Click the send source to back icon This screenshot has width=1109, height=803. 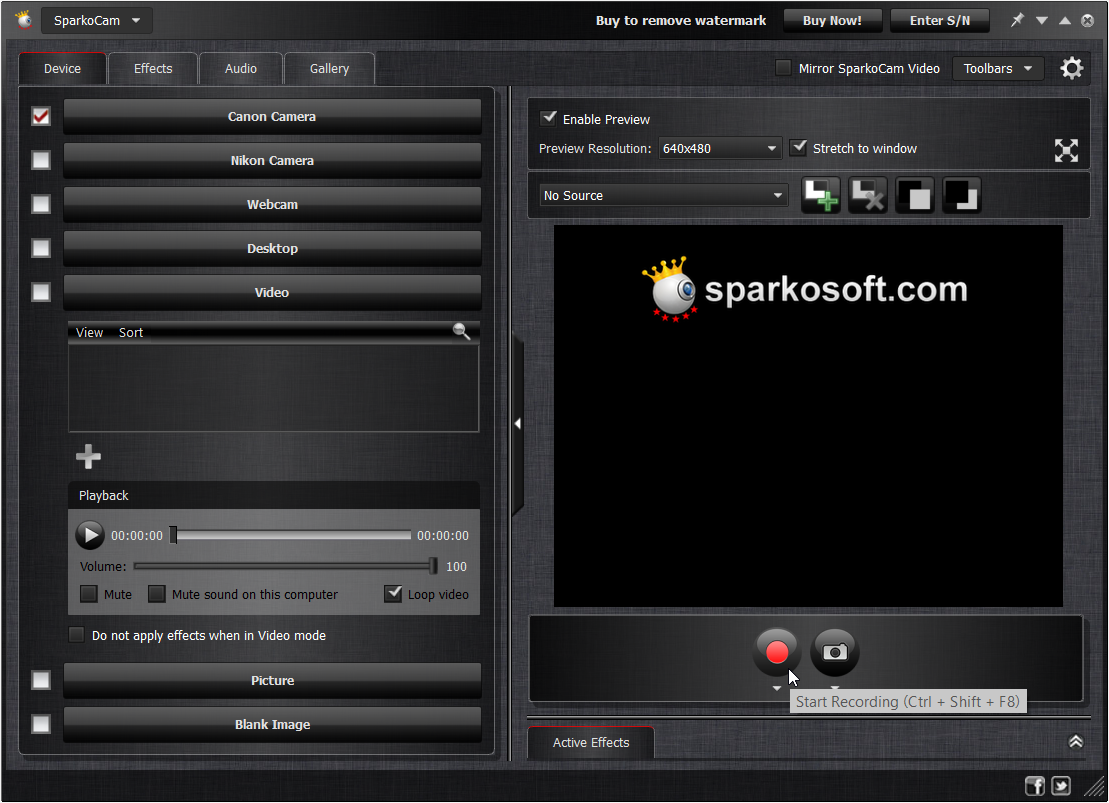tap(962, 195)
